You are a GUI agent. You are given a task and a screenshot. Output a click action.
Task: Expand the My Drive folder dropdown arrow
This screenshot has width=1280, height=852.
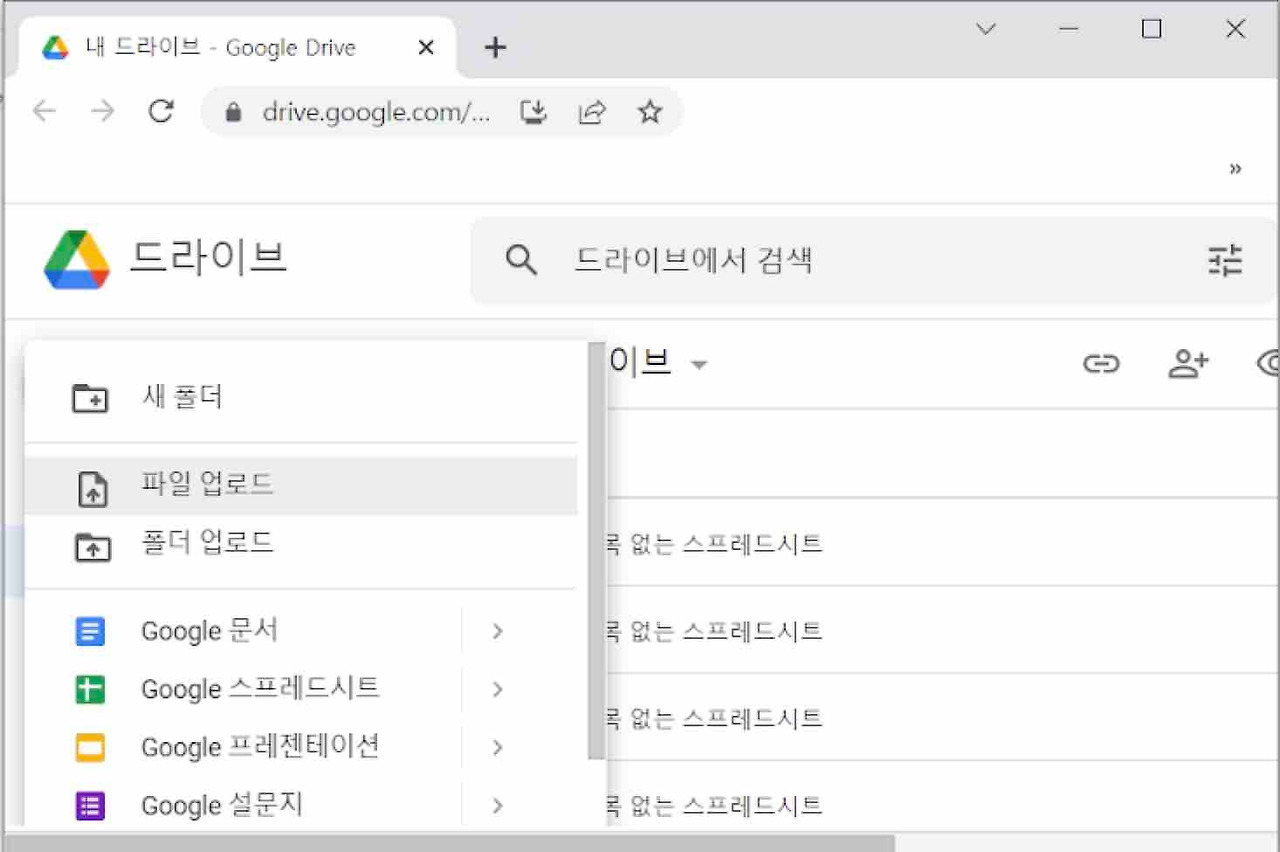[x=699, y=365]
